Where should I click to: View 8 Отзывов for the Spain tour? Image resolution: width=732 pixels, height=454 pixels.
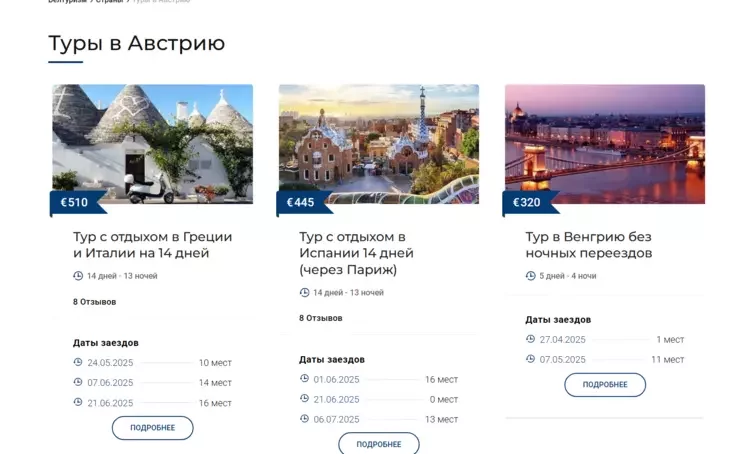[320, 318]
